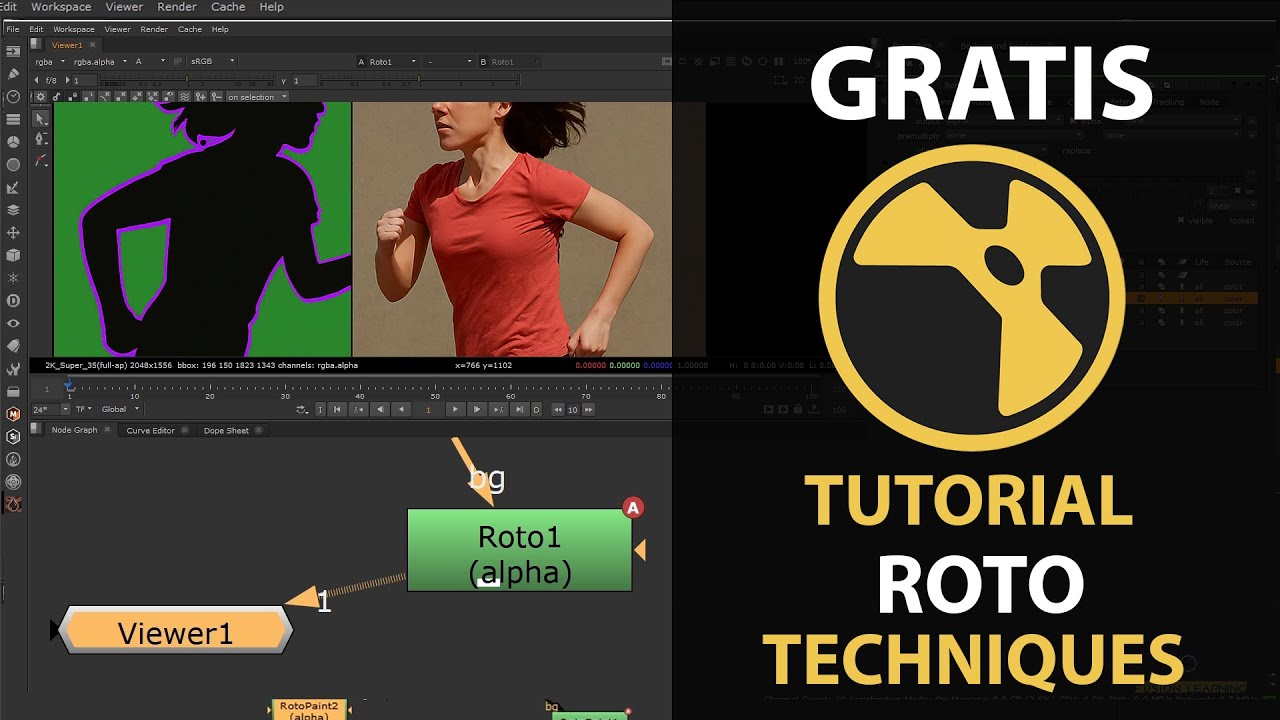Screen dimensions: 1280x720
Task: Open the rgba layer dropdown
Action: point(50,62)
